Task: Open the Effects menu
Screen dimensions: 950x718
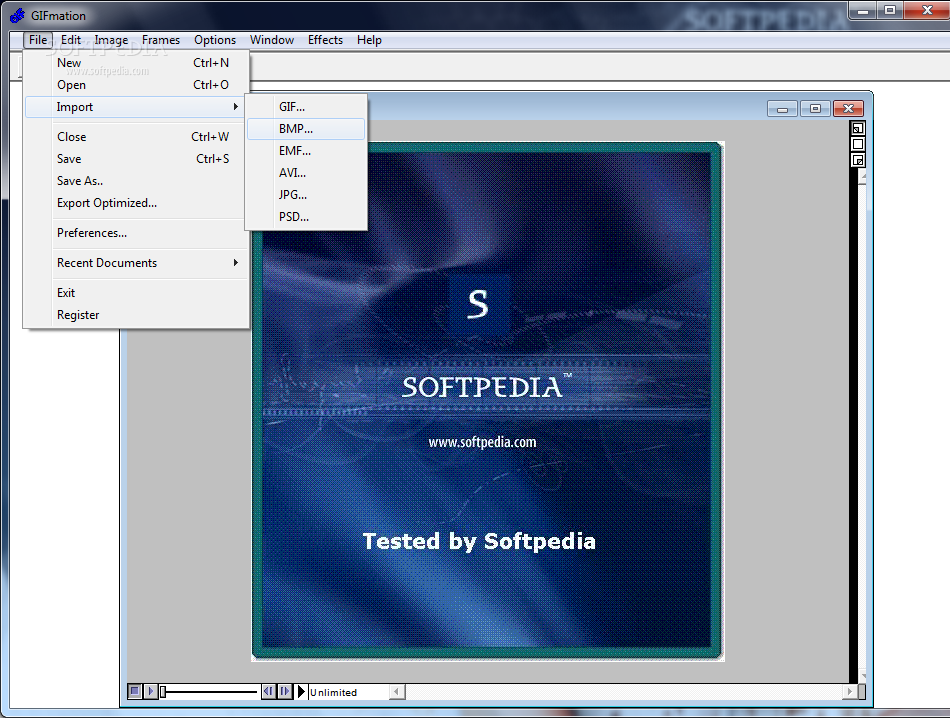Action: coord(325,40)
